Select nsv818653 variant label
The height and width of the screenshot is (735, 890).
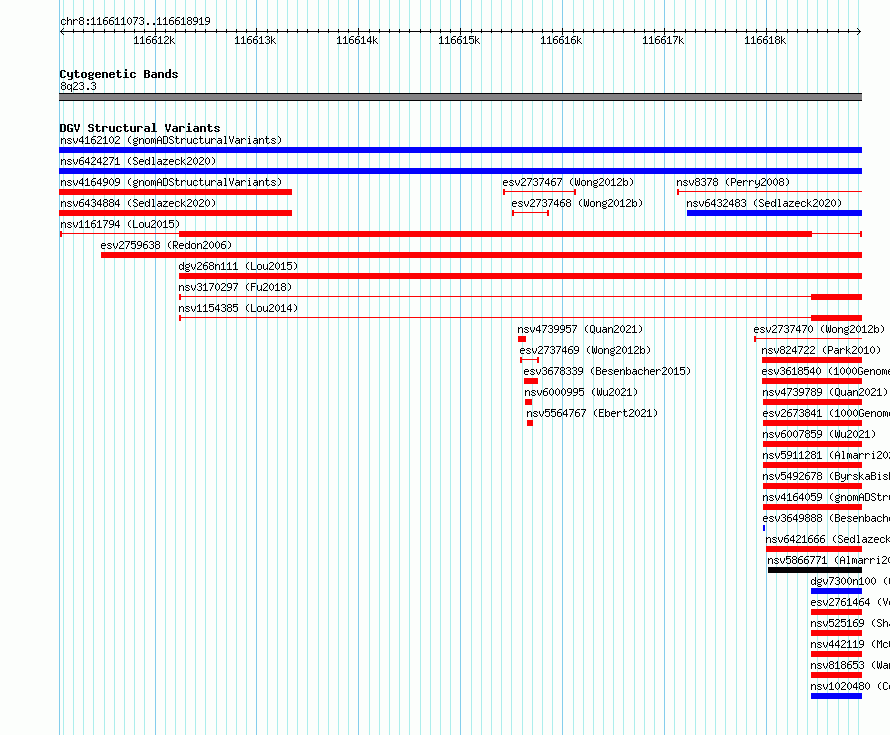(850, 665)
